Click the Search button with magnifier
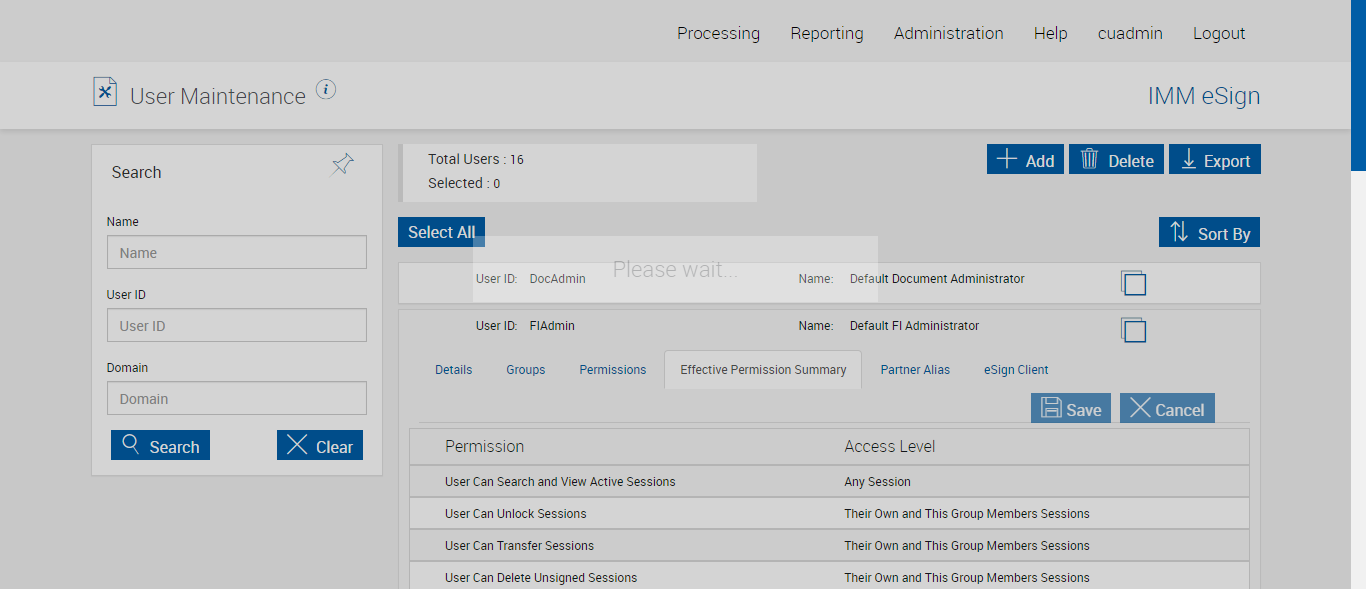 pos(161,446)
